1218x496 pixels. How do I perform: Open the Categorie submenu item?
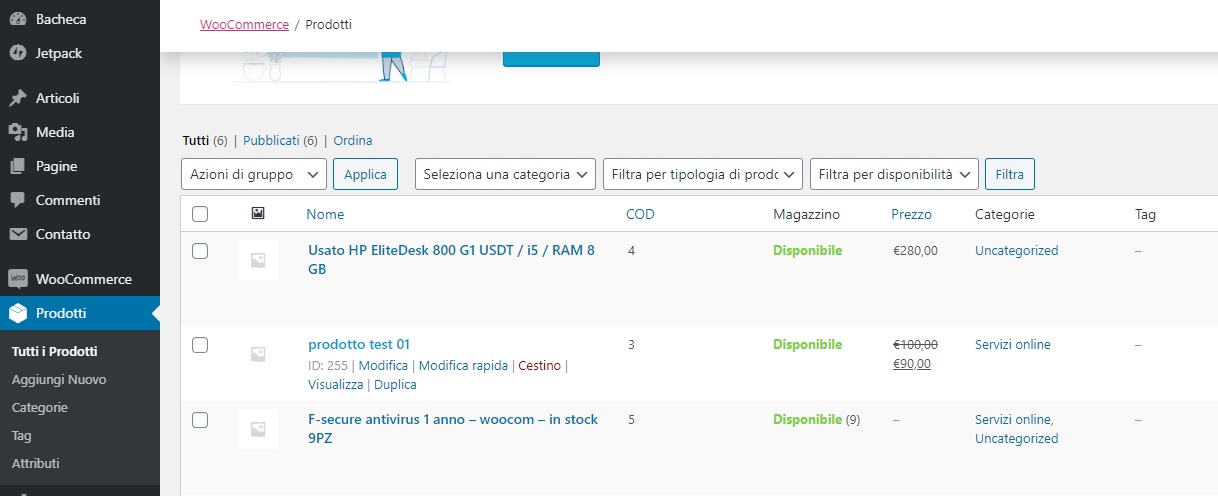point(40,408)
